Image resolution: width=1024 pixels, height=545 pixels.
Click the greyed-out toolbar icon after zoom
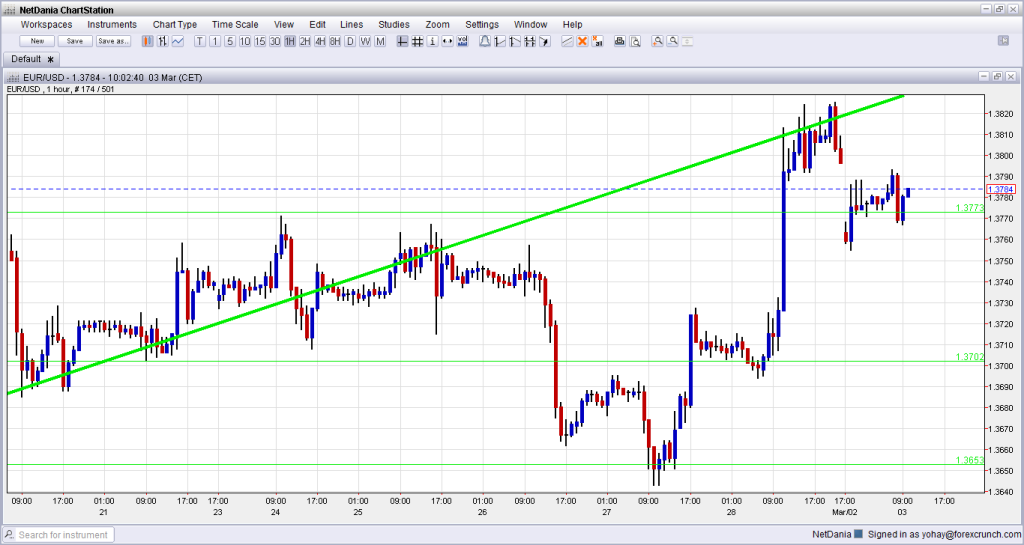pyautogui.click(x=687, y=41)
